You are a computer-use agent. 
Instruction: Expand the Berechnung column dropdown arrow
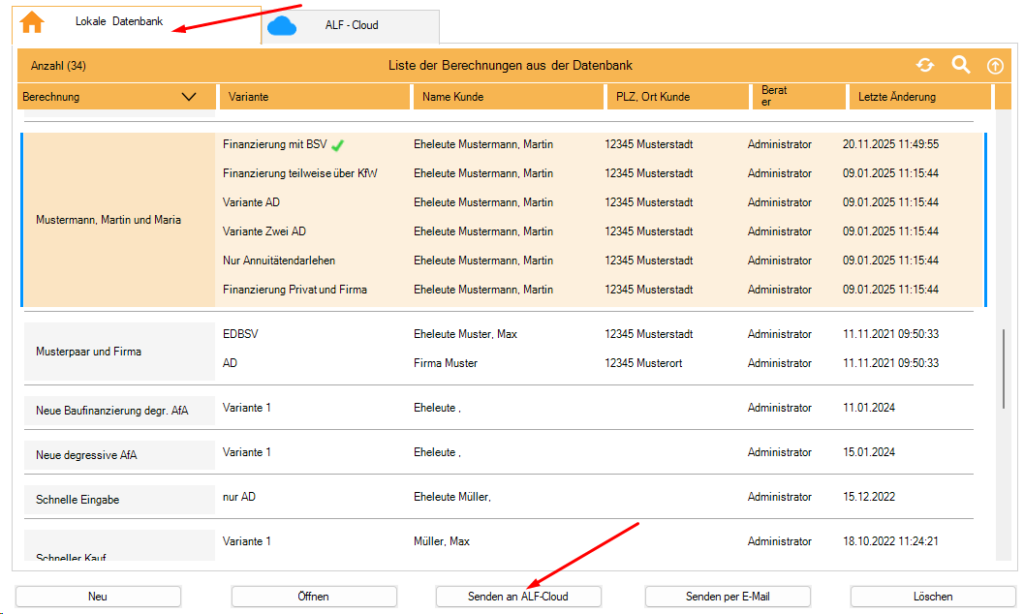click(189, 97)
